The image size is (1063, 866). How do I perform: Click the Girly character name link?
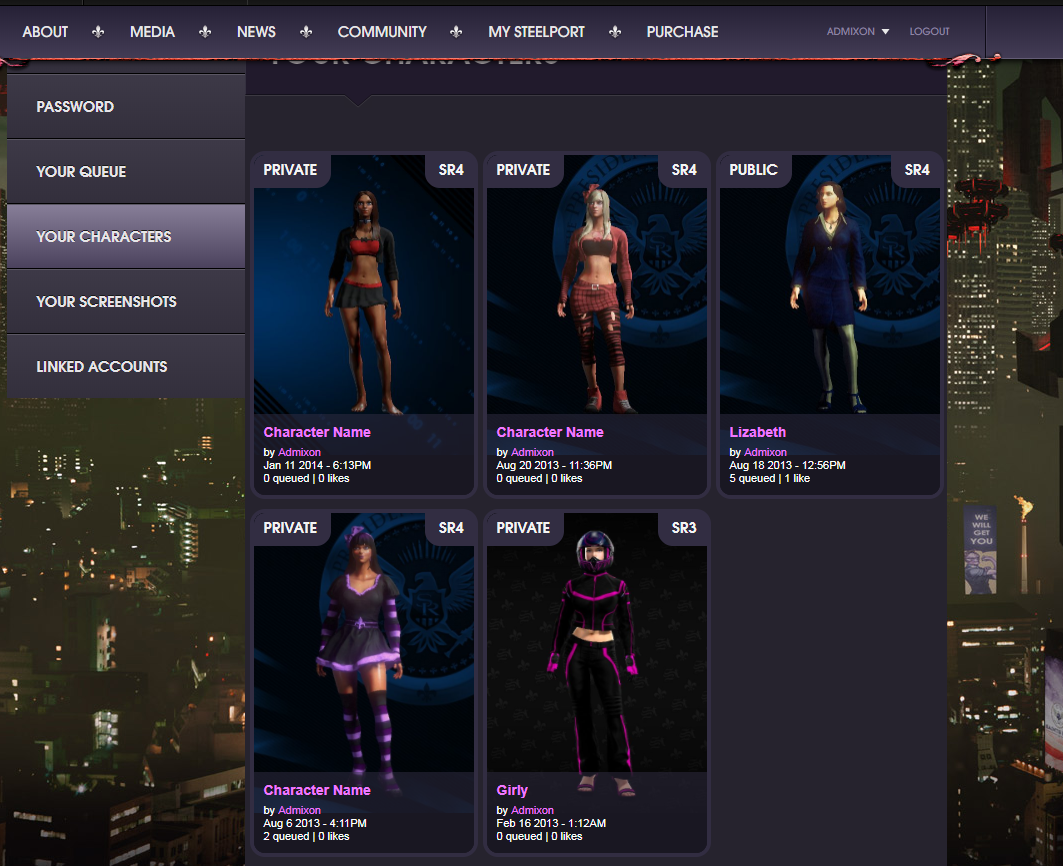(x=512, y=790)
